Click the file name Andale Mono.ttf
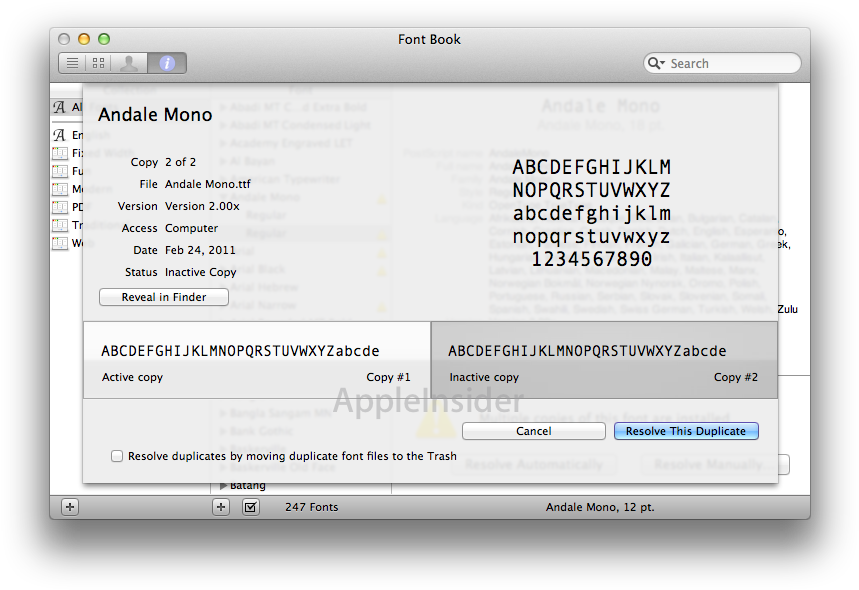Viewport: 859px width, 590px height. 208,184
